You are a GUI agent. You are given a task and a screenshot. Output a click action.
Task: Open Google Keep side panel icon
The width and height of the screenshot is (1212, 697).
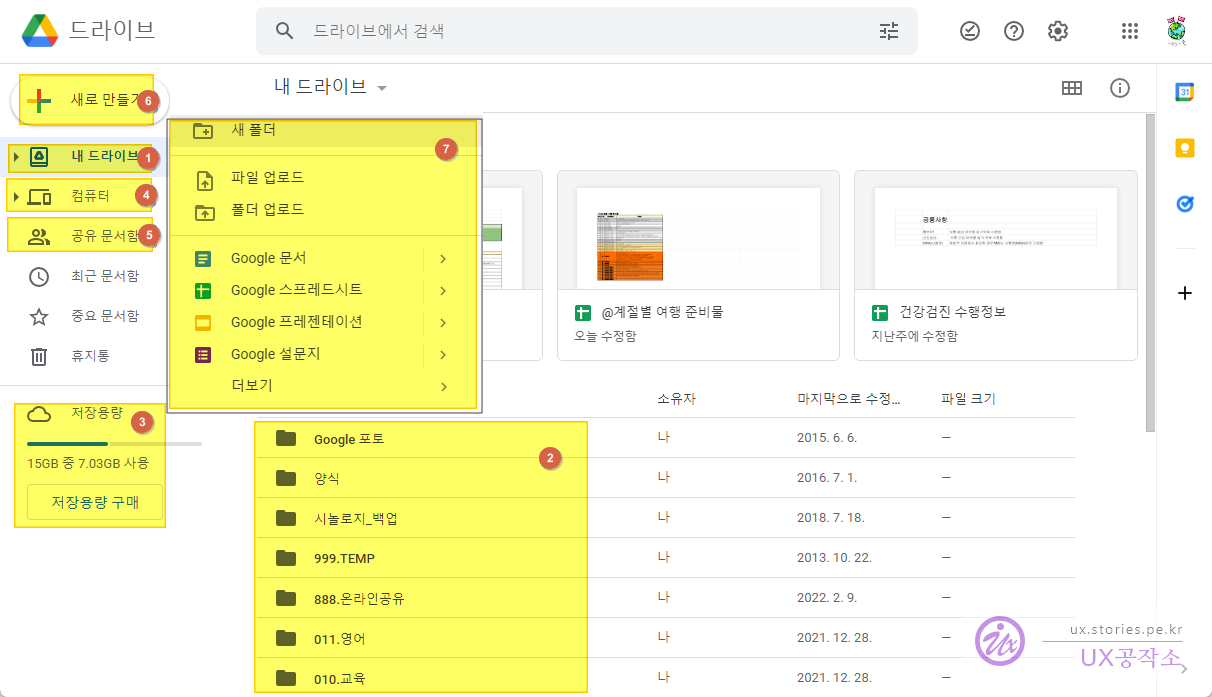tap(1184, 148)
